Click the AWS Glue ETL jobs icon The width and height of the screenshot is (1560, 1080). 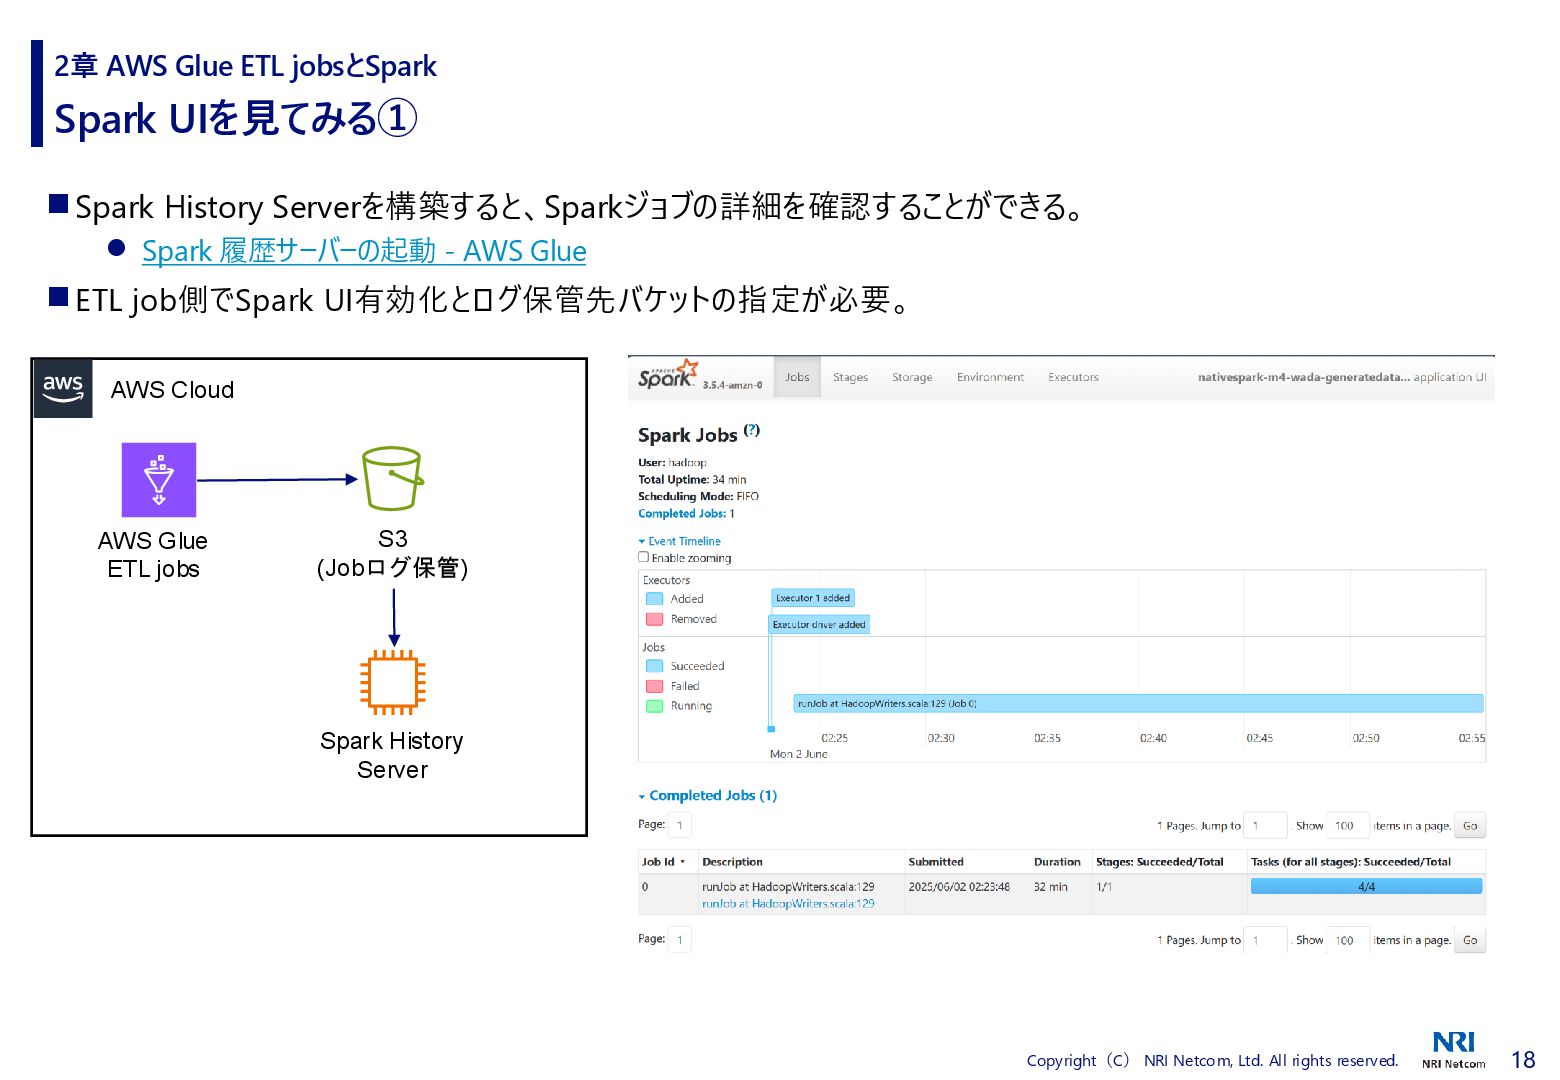pyautogui.click(x=159, y=480)
